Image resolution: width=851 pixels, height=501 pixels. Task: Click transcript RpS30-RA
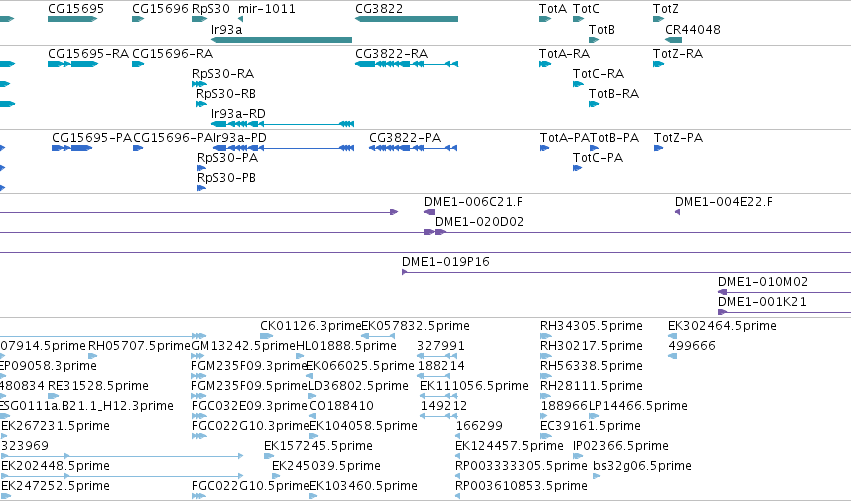(x=223, y=73)
